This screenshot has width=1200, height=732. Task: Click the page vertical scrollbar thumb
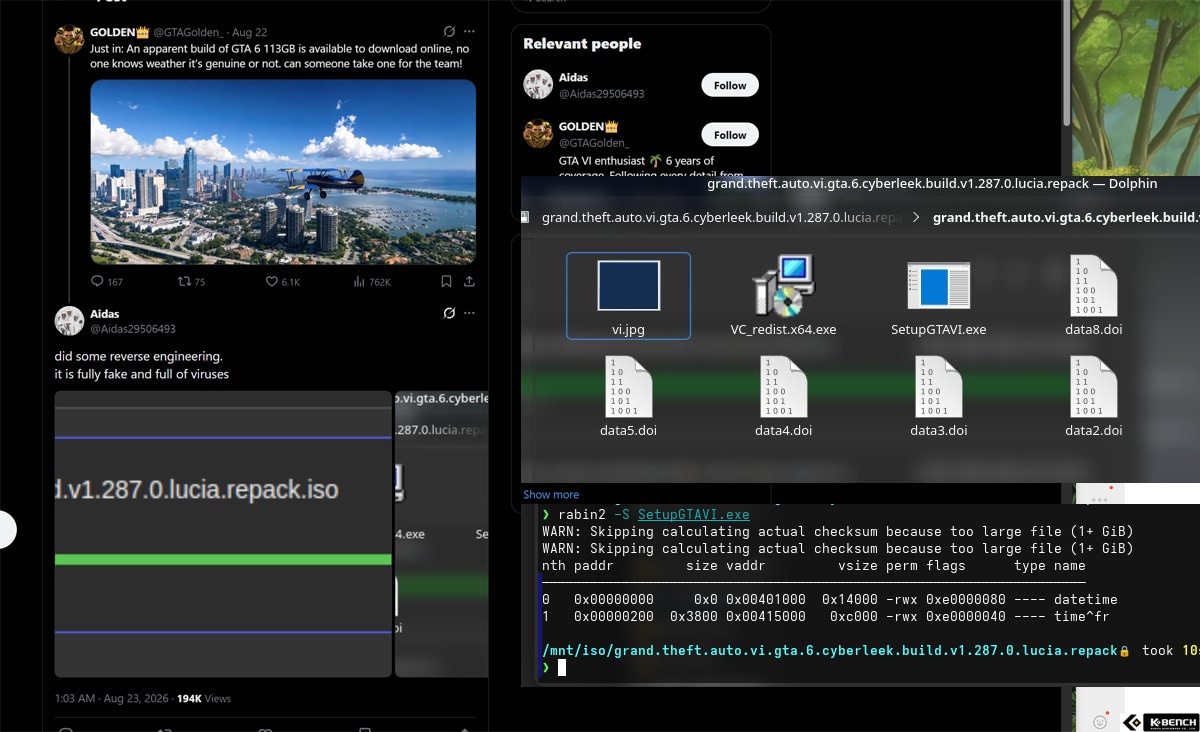(x=1066, y=63)
